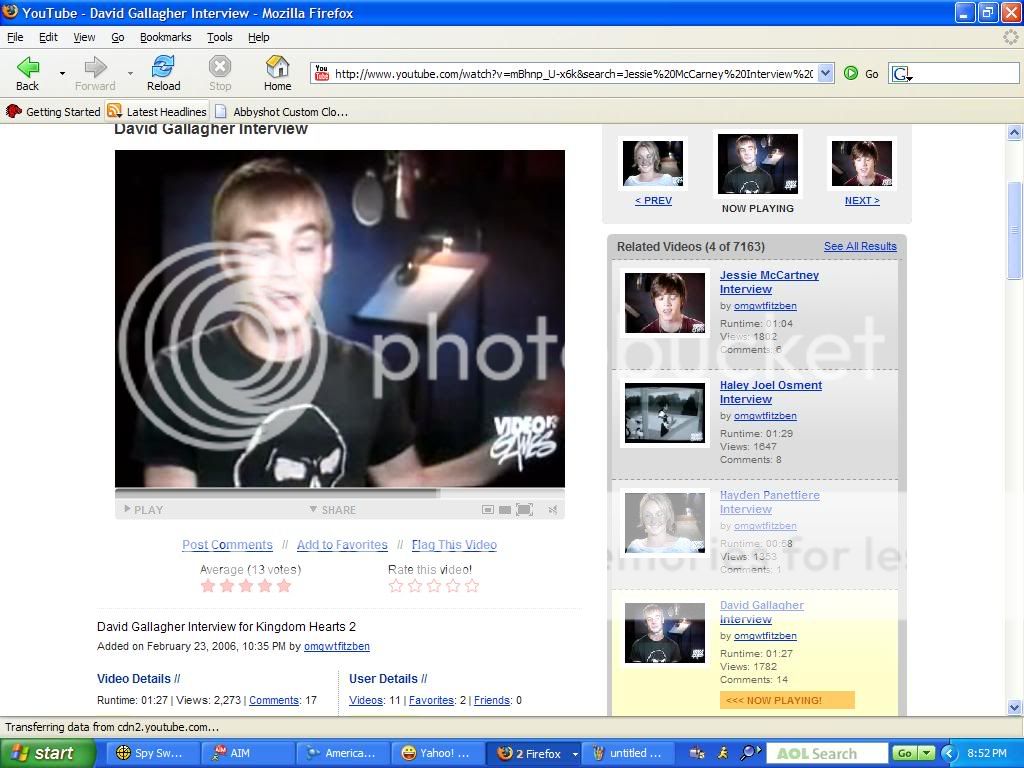The height and width of the screenshot is (768, 1024).
Task: Click the Getting Started bookmark icon
Action: click(x=14, y=112)
